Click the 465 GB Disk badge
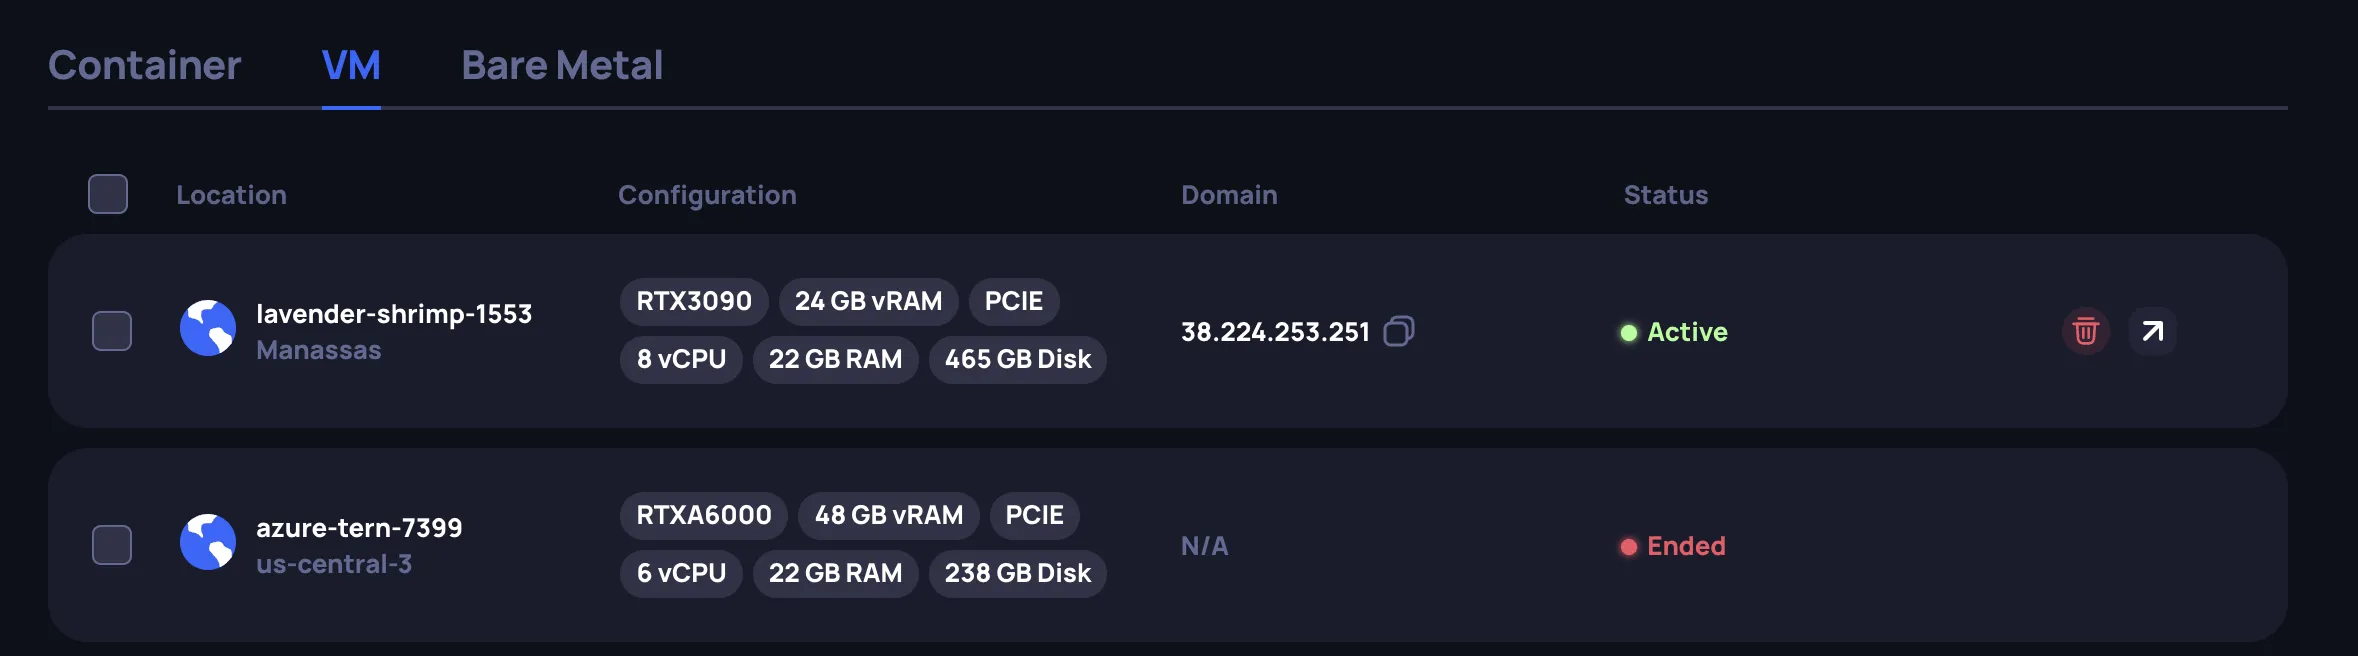 [x=1016, y=359]
